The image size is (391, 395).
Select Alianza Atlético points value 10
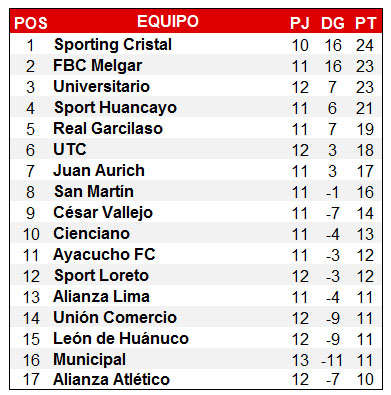click(365, 380)
